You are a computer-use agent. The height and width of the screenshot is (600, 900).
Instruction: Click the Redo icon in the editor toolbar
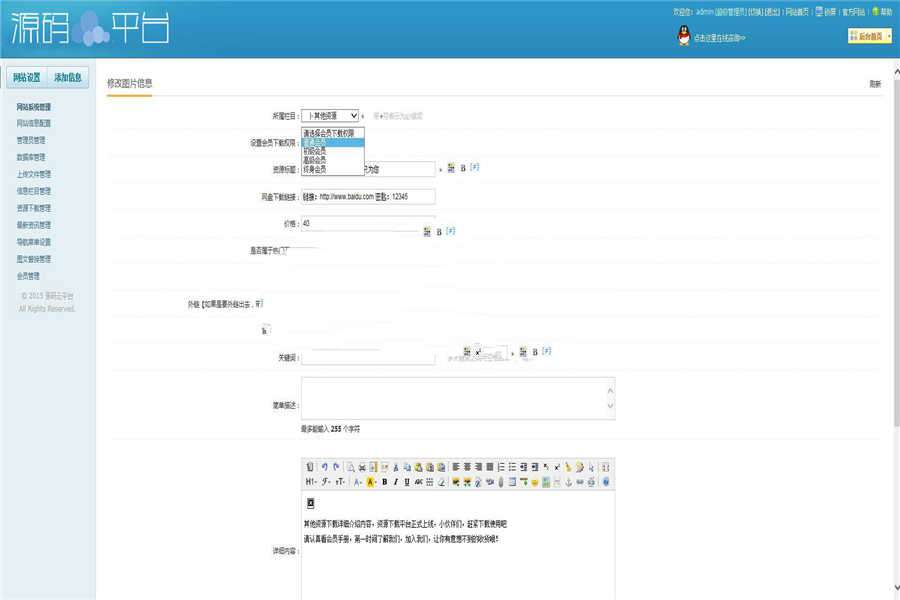pyautogui.click(x=336, y=467)
